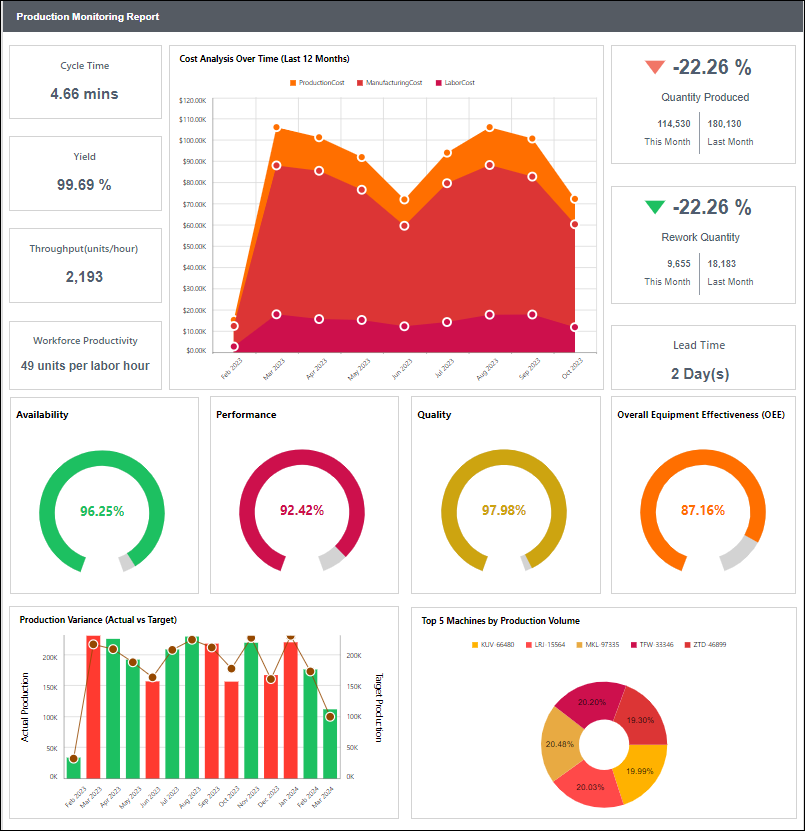Screen dimensions: 805x831
Task: Click the red Oct 2023 production variance bar
Action: coord(232,730)
